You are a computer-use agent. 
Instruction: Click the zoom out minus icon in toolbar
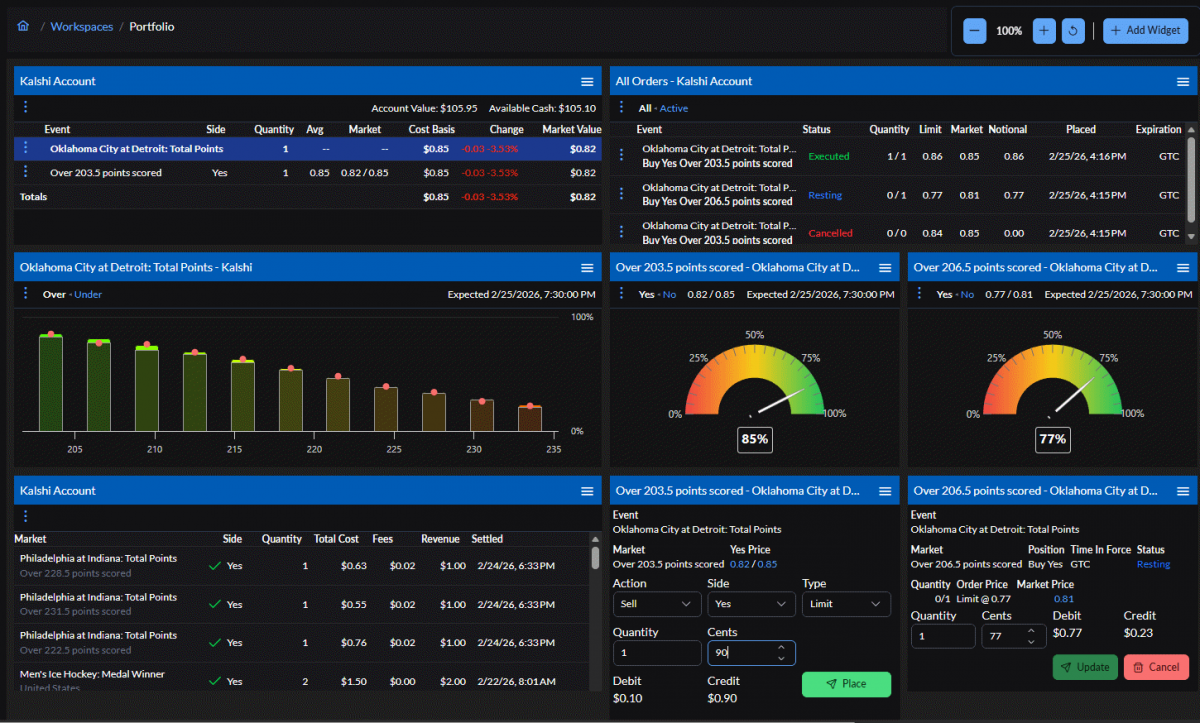tap(974, 30)
